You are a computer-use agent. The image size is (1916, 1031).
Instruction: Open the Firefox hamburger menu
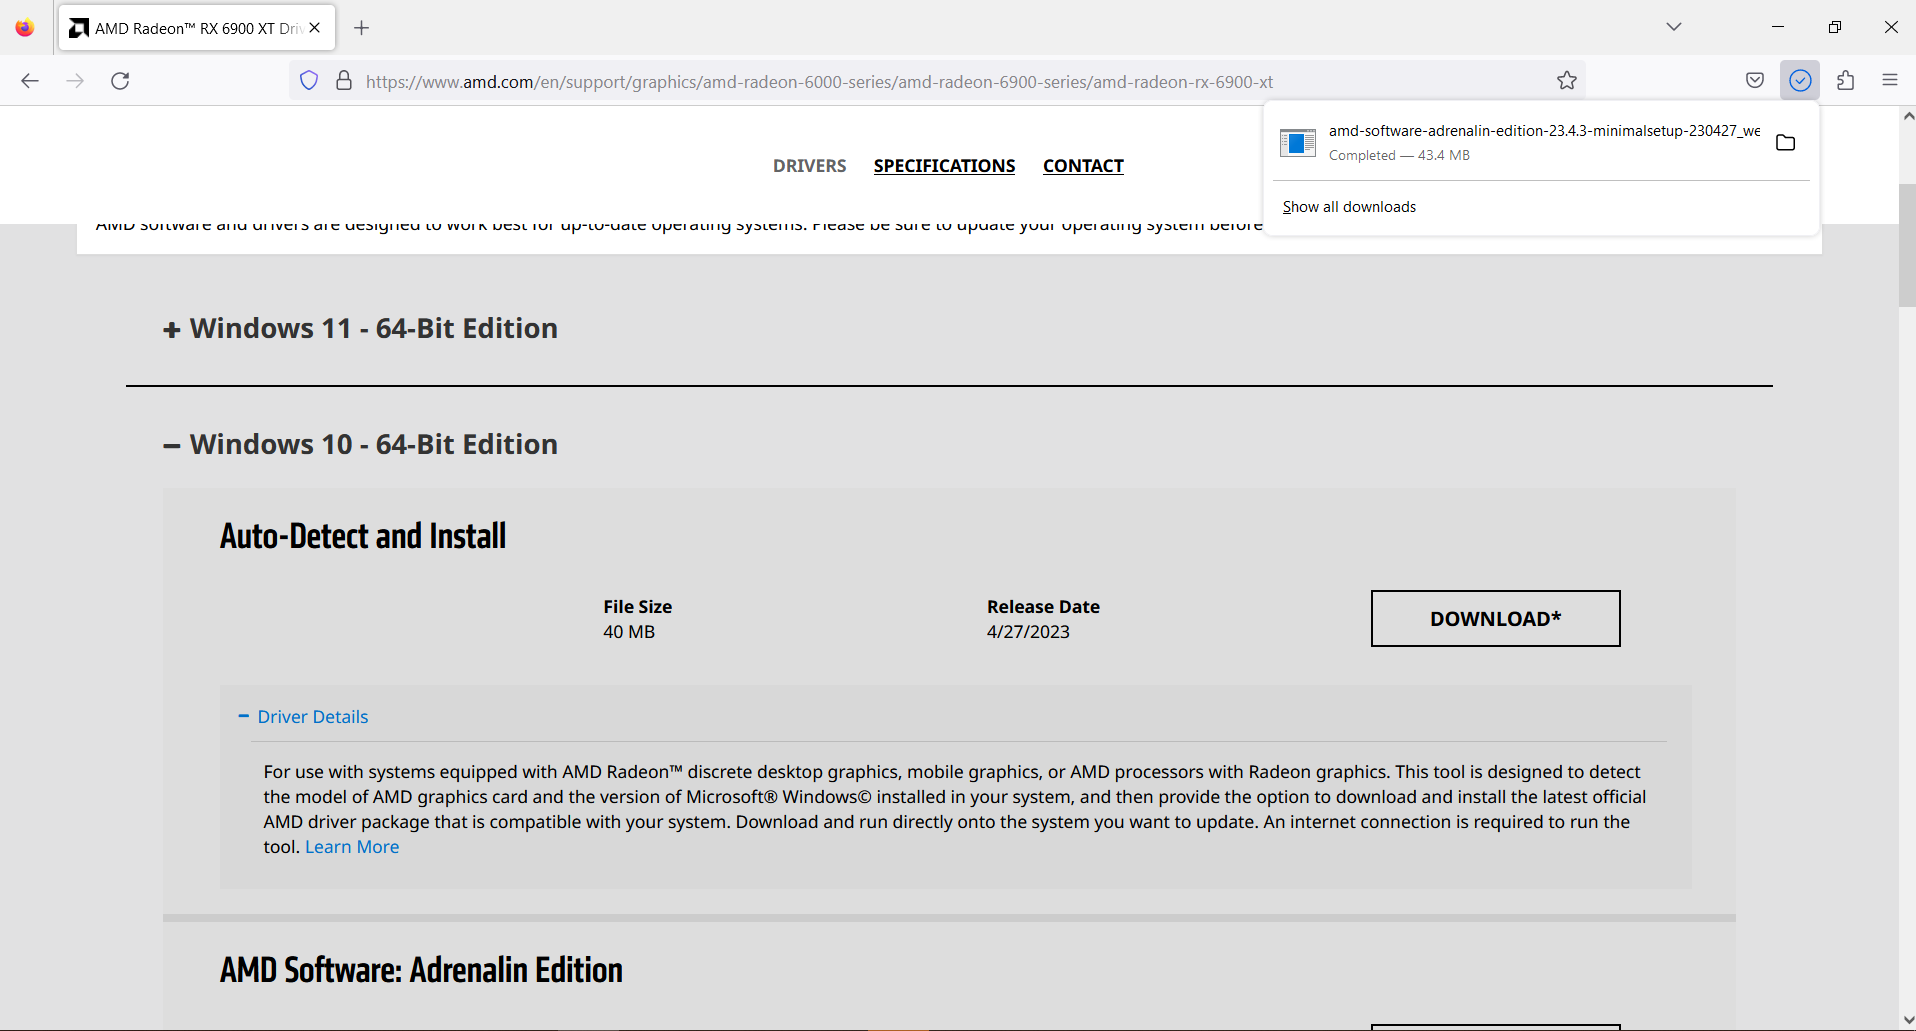click(1891, 80)
